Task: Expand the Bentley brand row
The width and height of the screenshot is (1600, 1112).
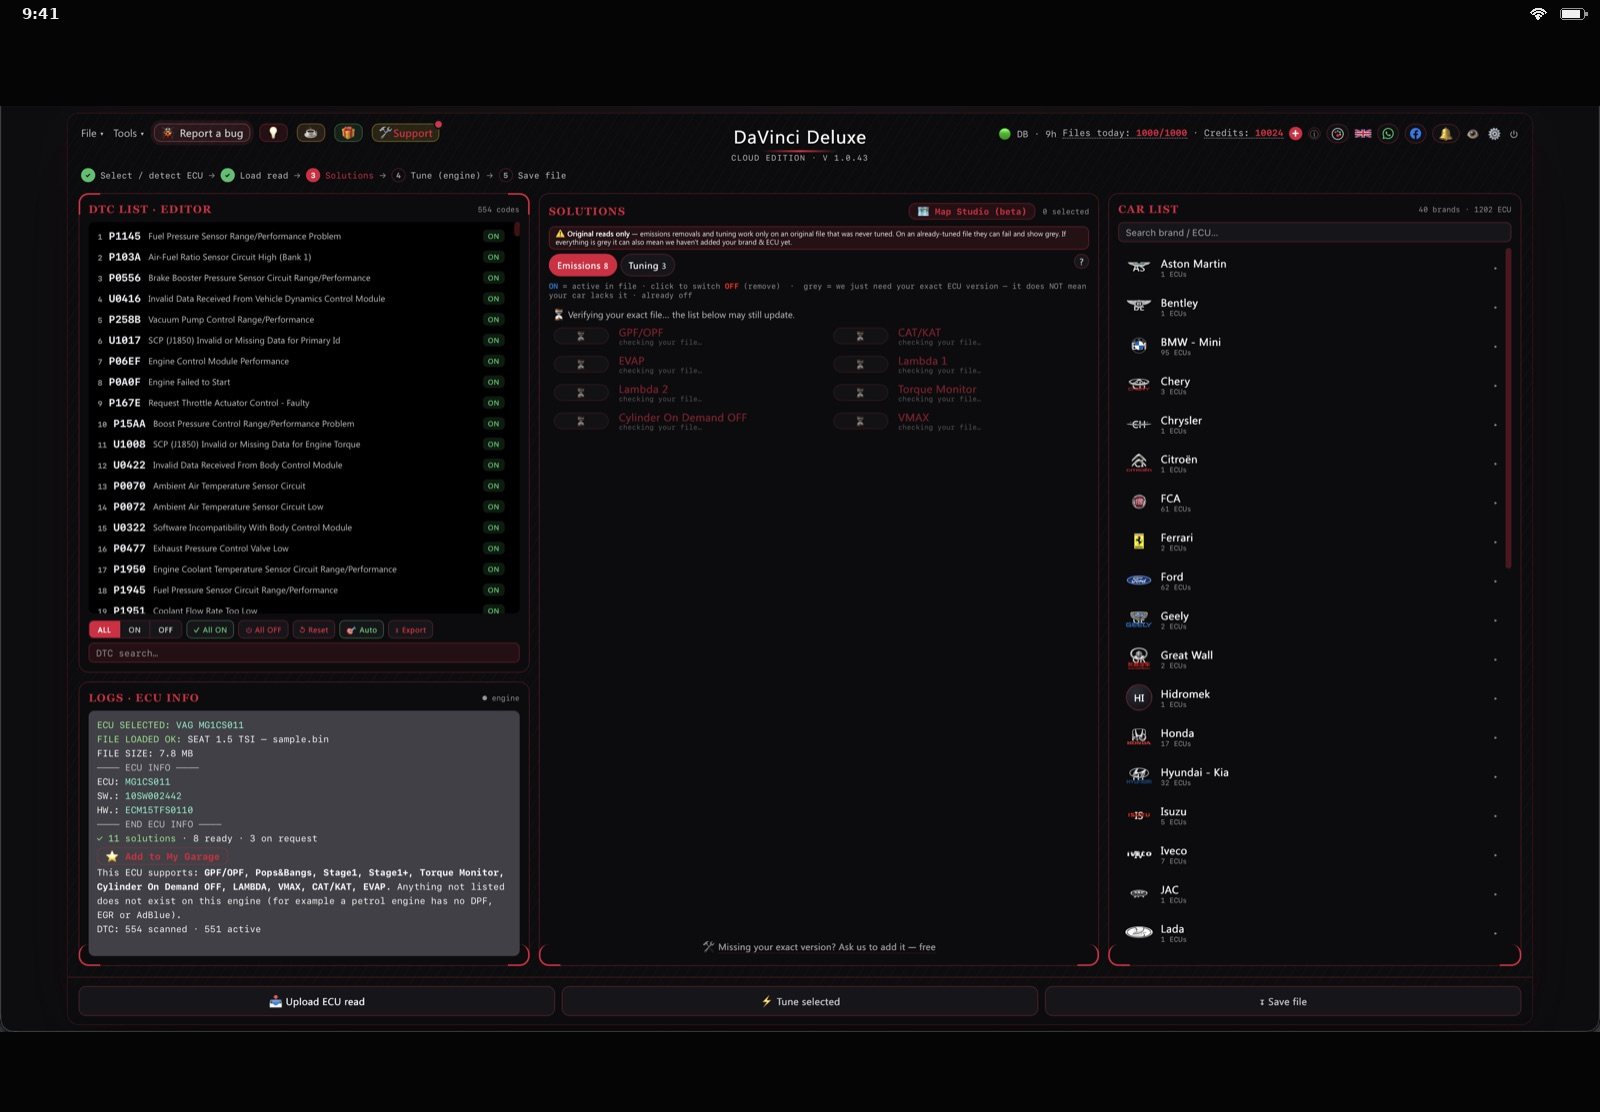Action: tap(1311, 307)
